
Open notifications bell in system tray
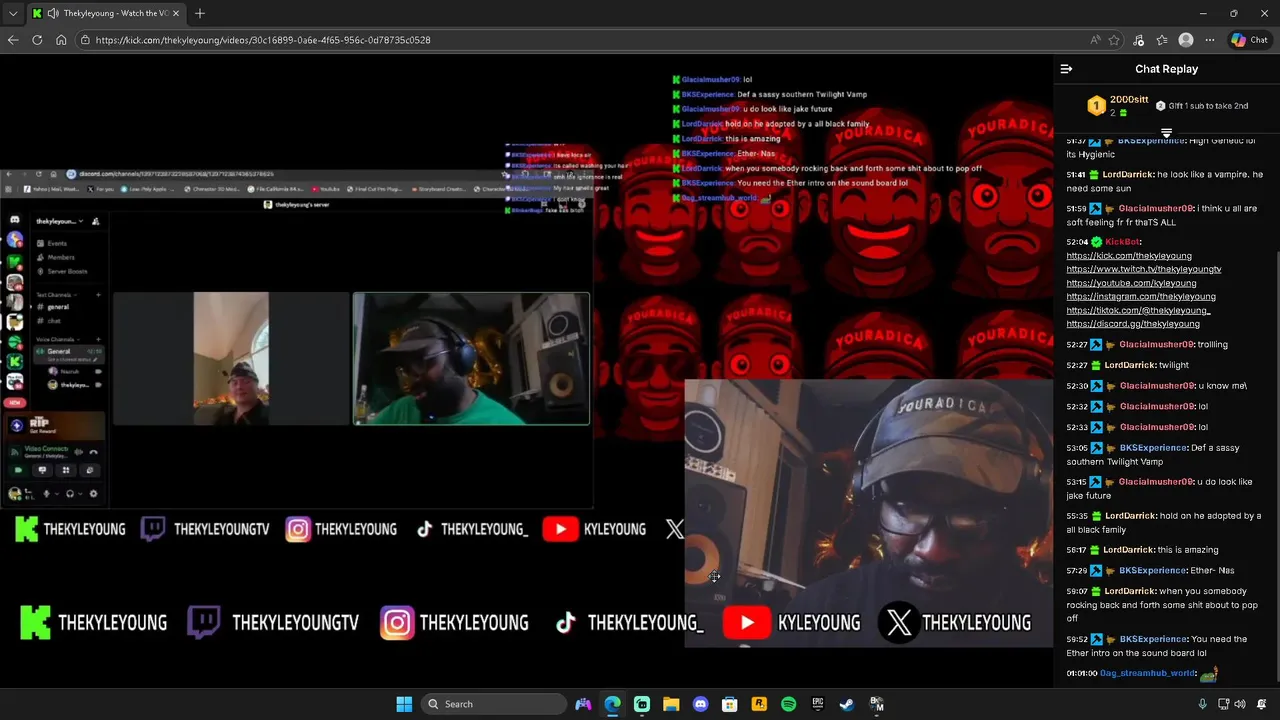point(1262,704)
